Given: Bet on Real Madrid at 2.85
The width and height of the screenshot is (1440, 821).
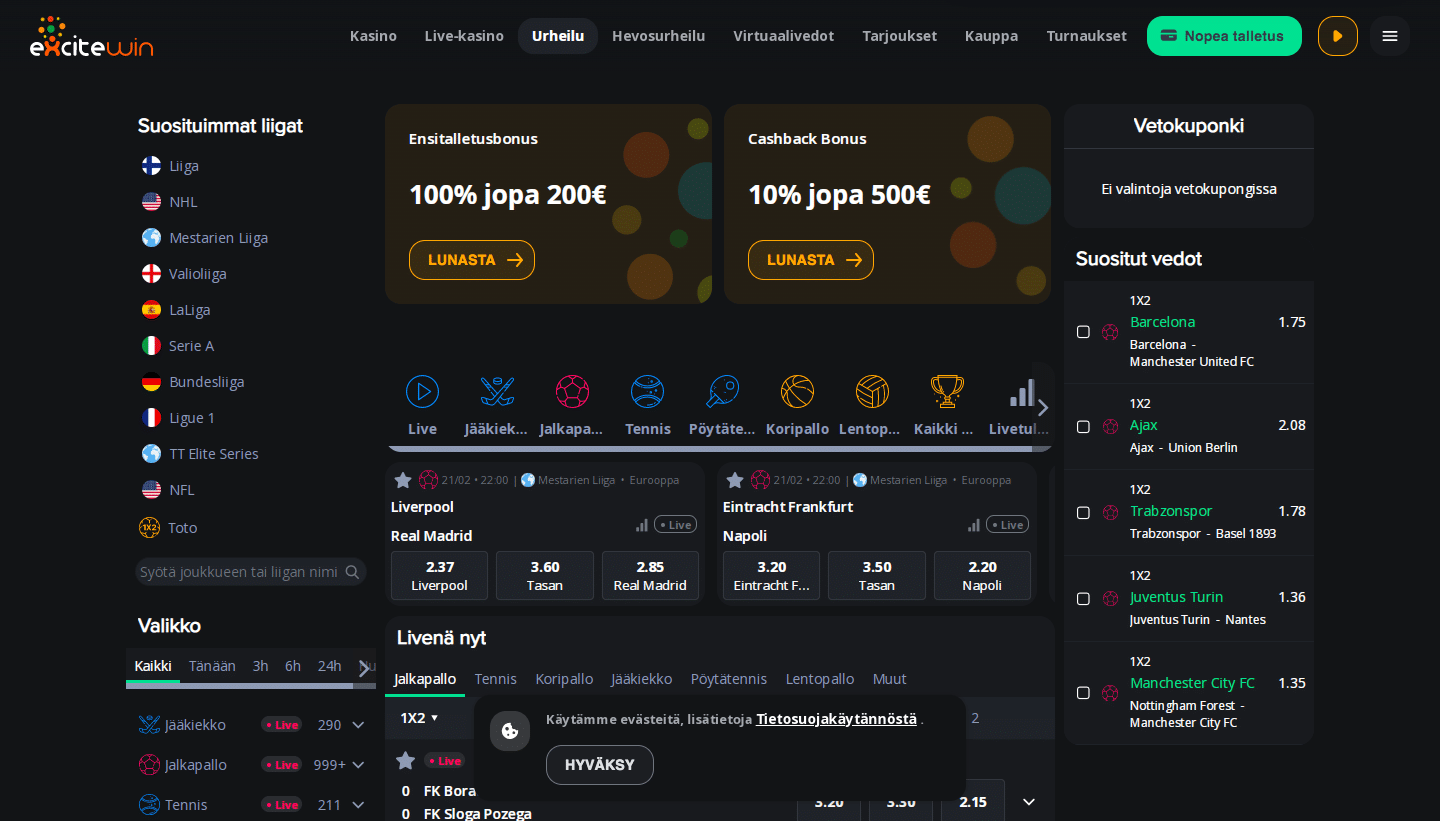Looking at the screenshot, I should pyautogui.click(x=650, y=575).
